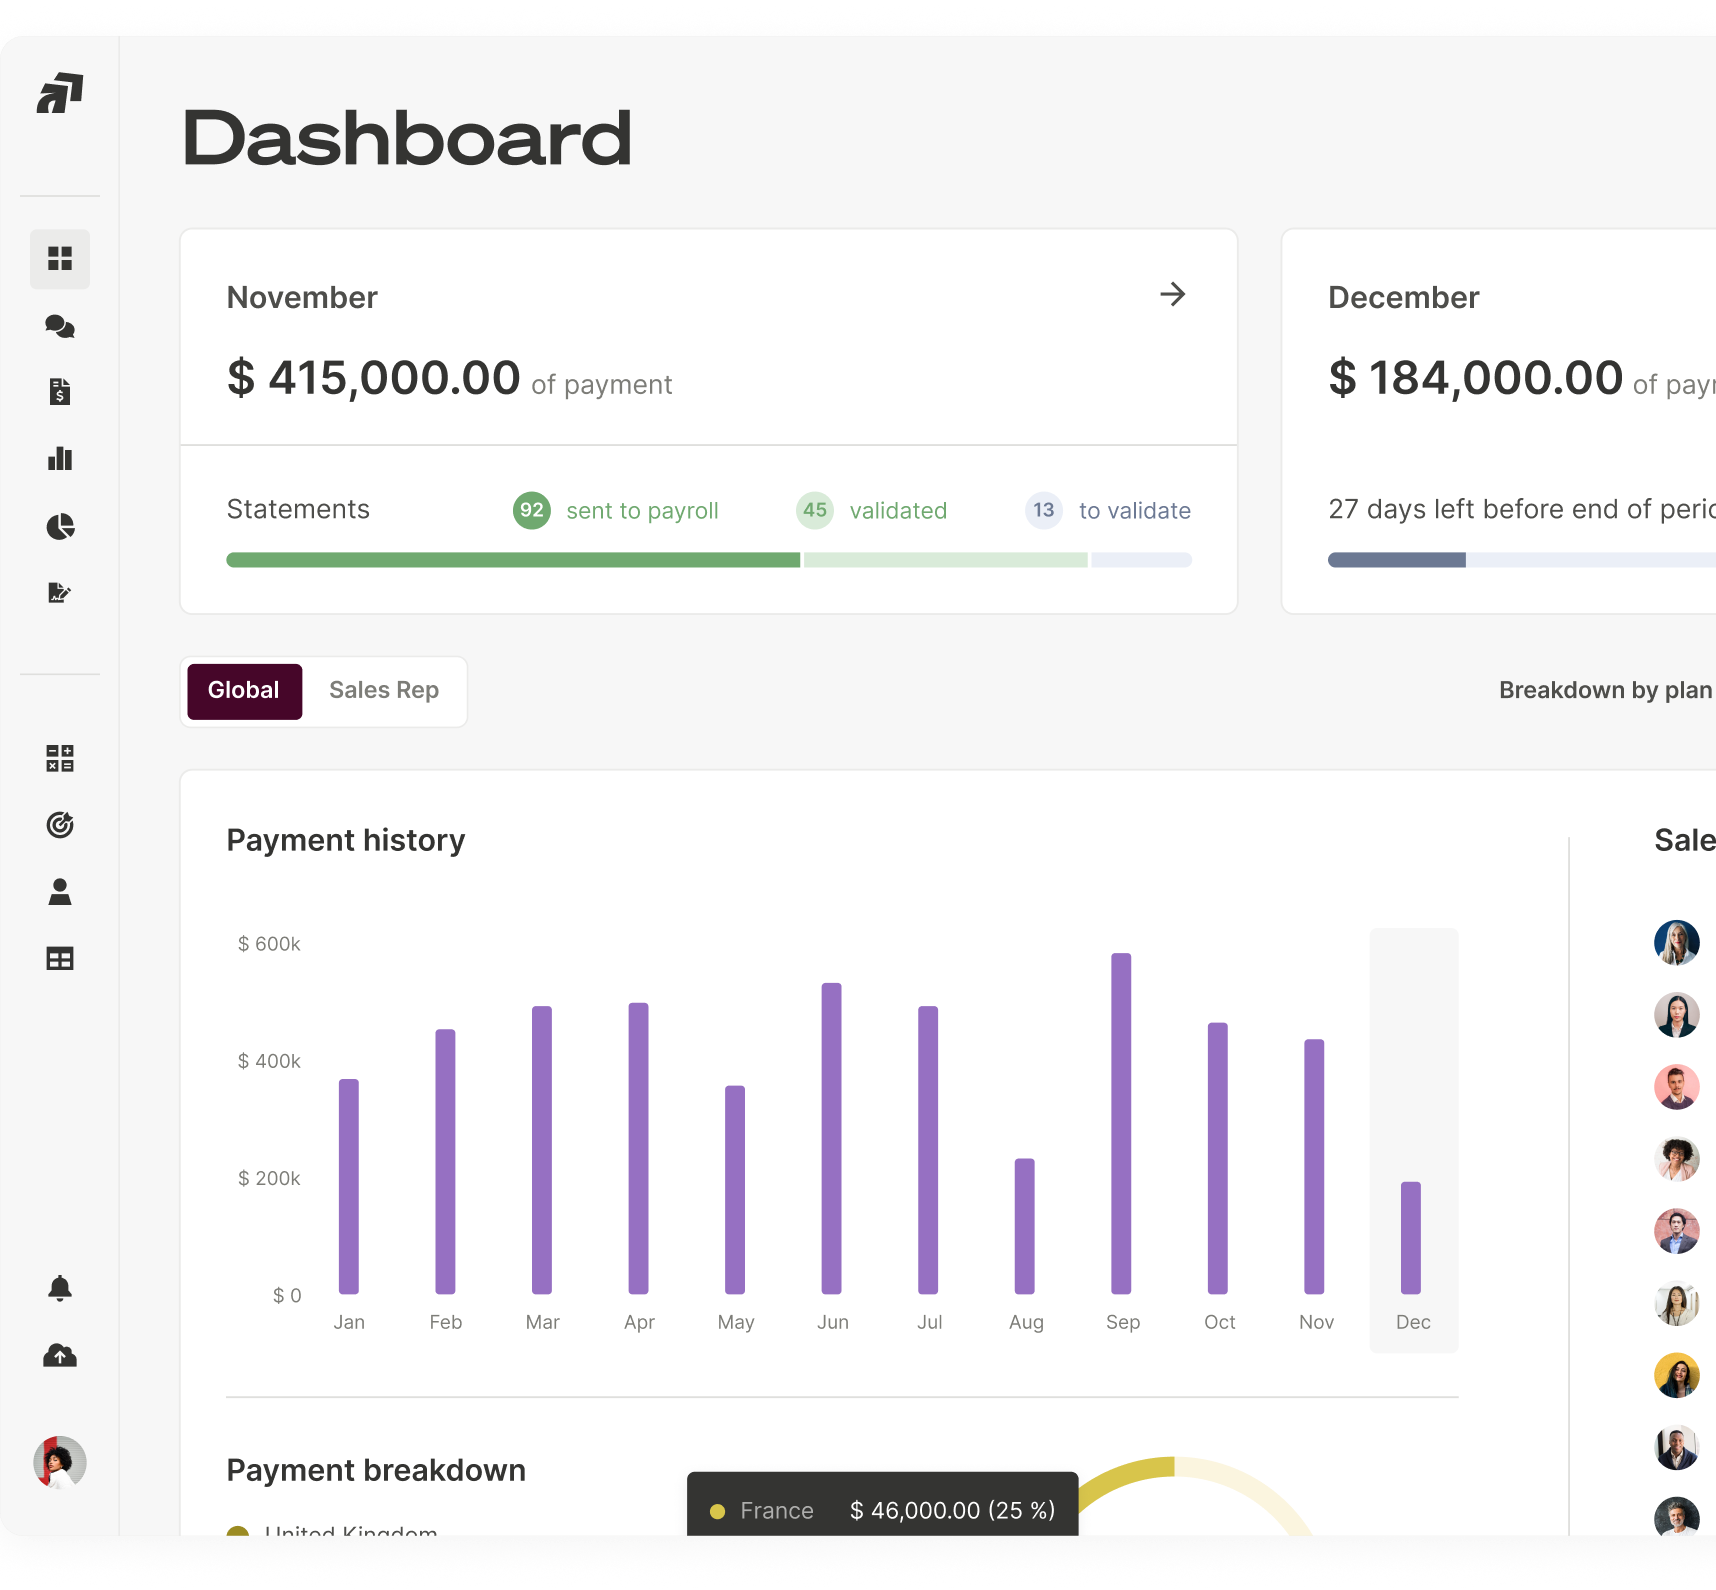Click the Payment history heading
This screenshot has width=1716, height=1590.
(346, 841)
